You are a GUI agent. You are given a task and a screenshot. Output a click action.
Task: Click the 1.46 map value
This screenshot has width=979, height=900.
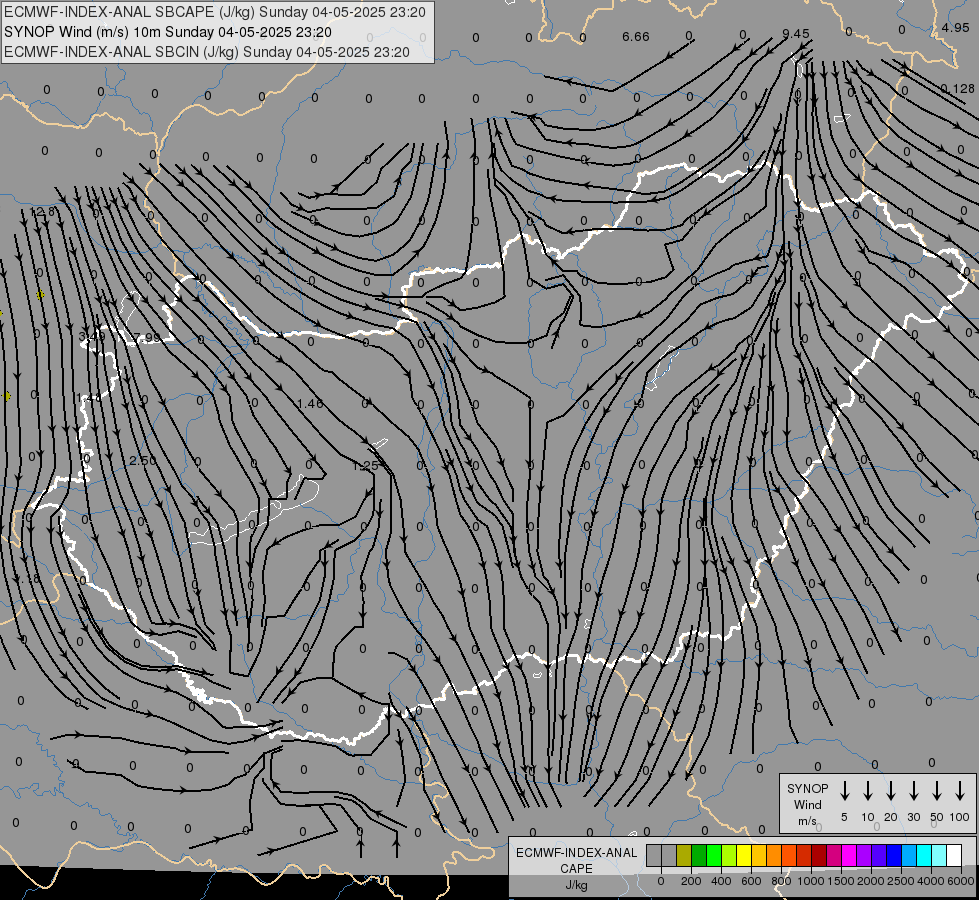pos(310,403)
